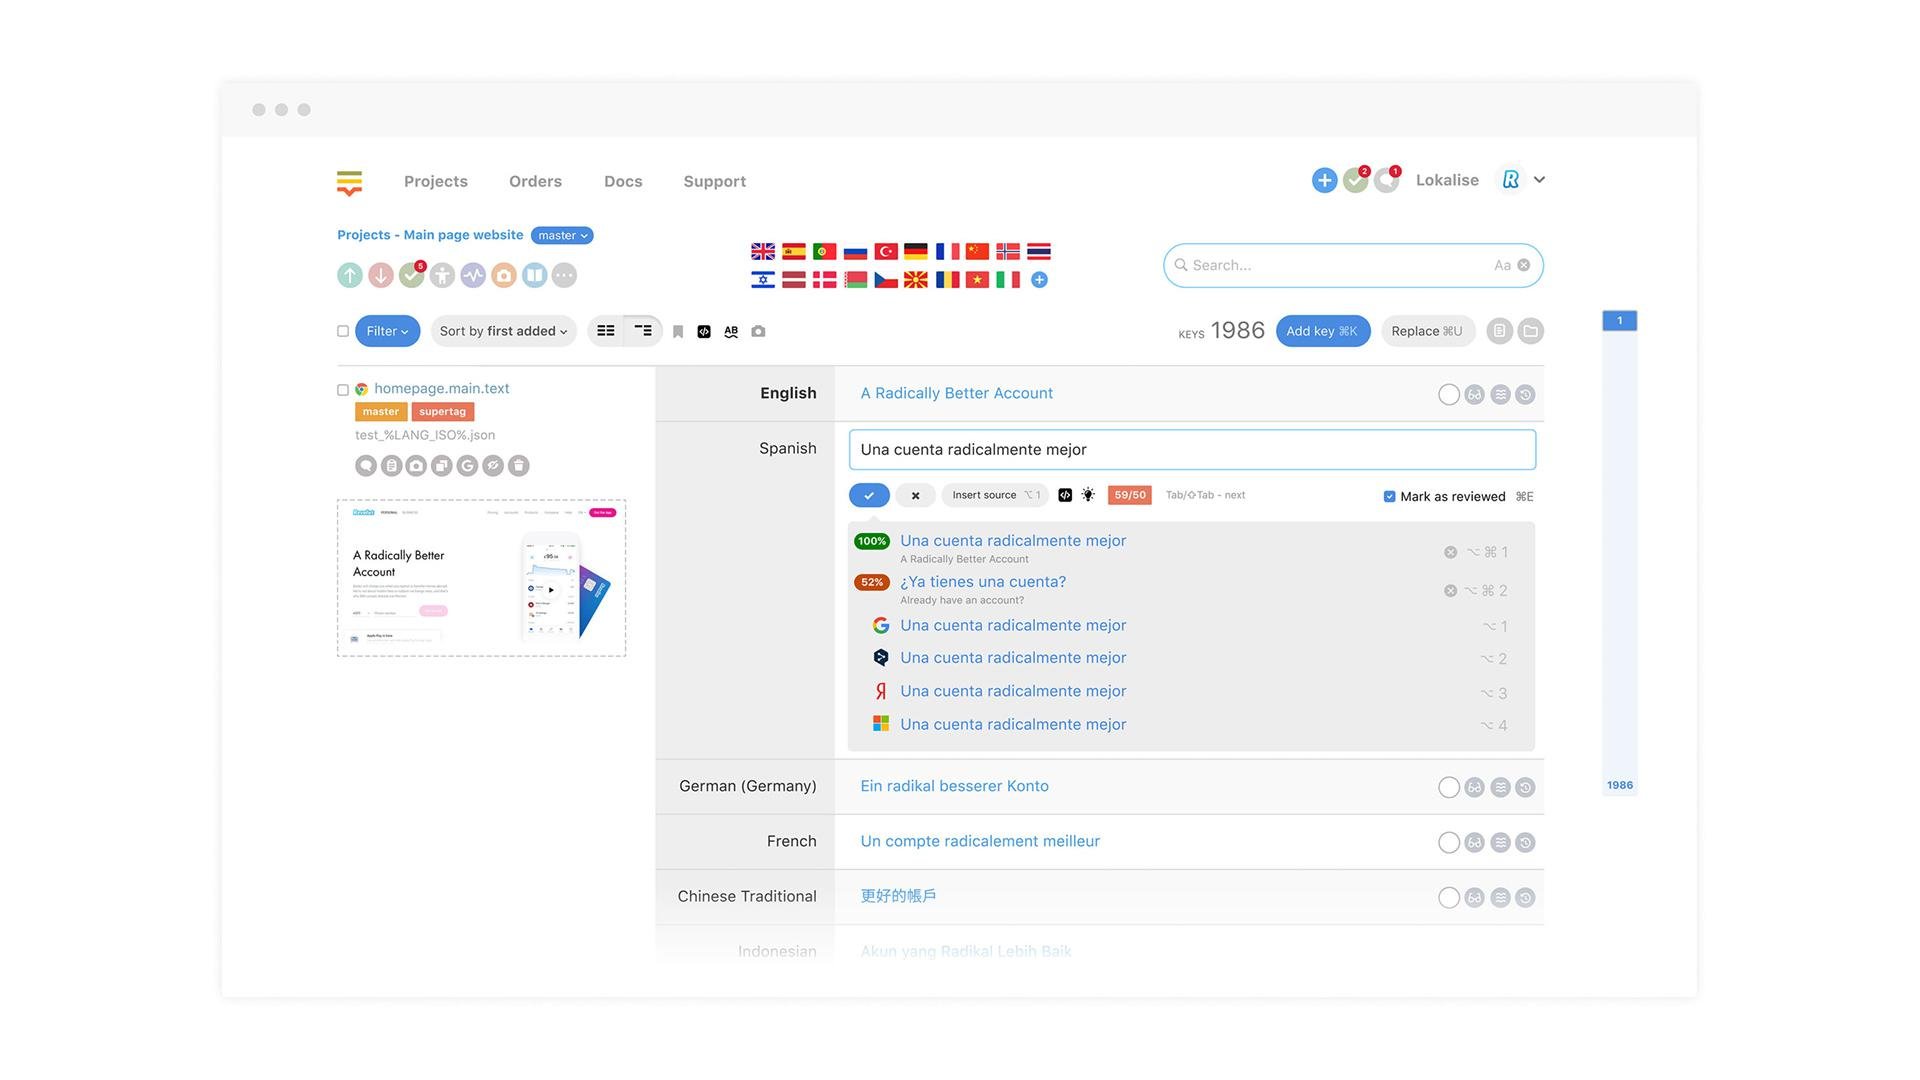Image resolution: width=1920 pixels, height=1080 pixels.
Task: Open homepage.main.text key link
Action: 442,388
